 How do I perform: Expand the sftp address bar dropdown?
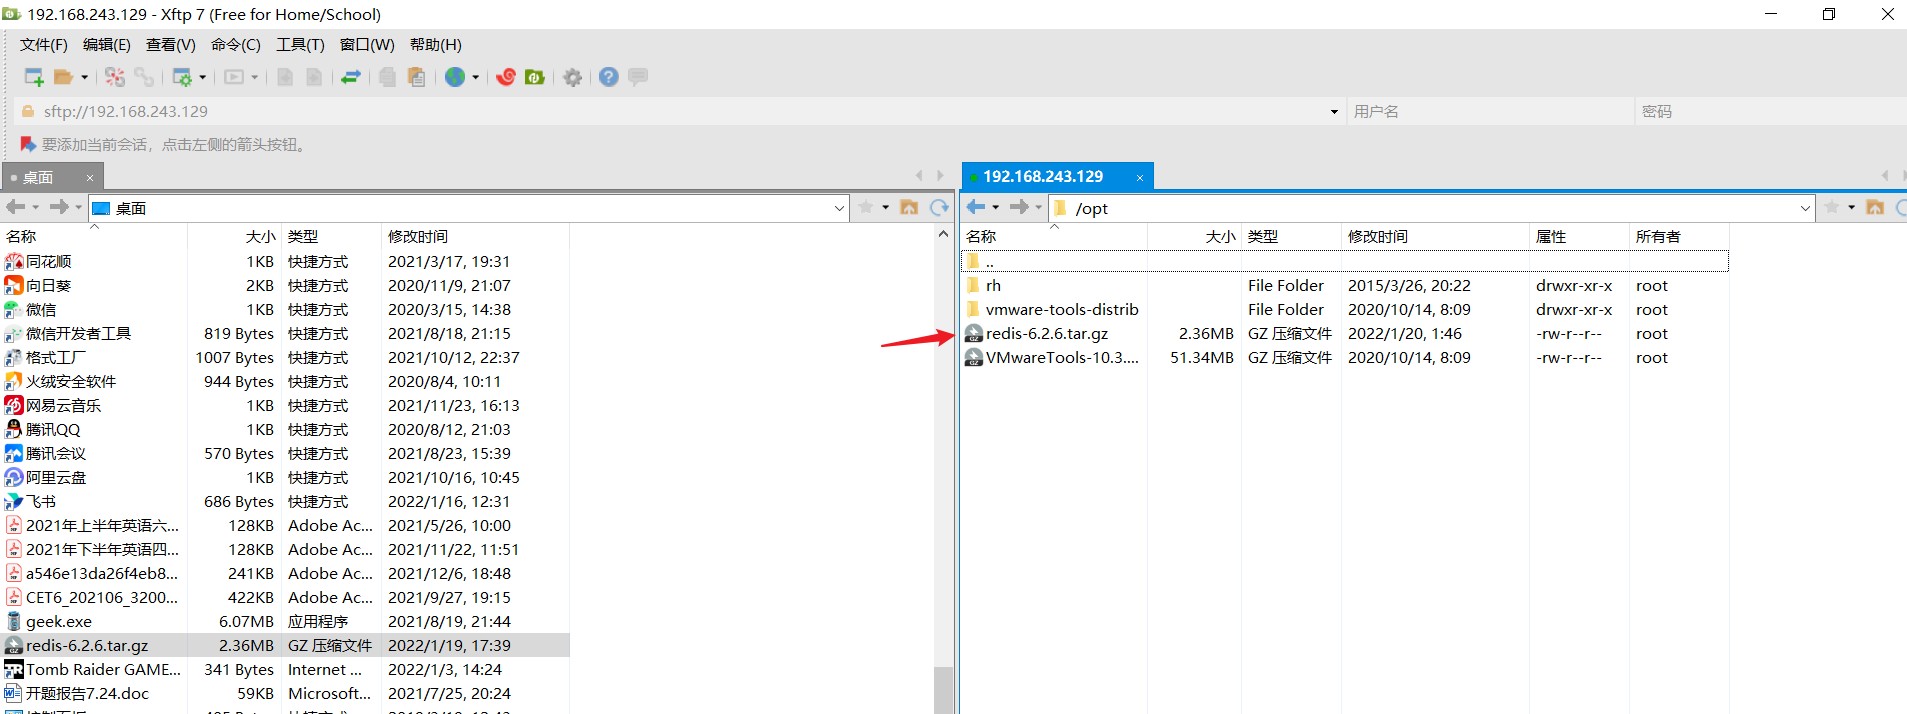click(x=1334, y=112)
